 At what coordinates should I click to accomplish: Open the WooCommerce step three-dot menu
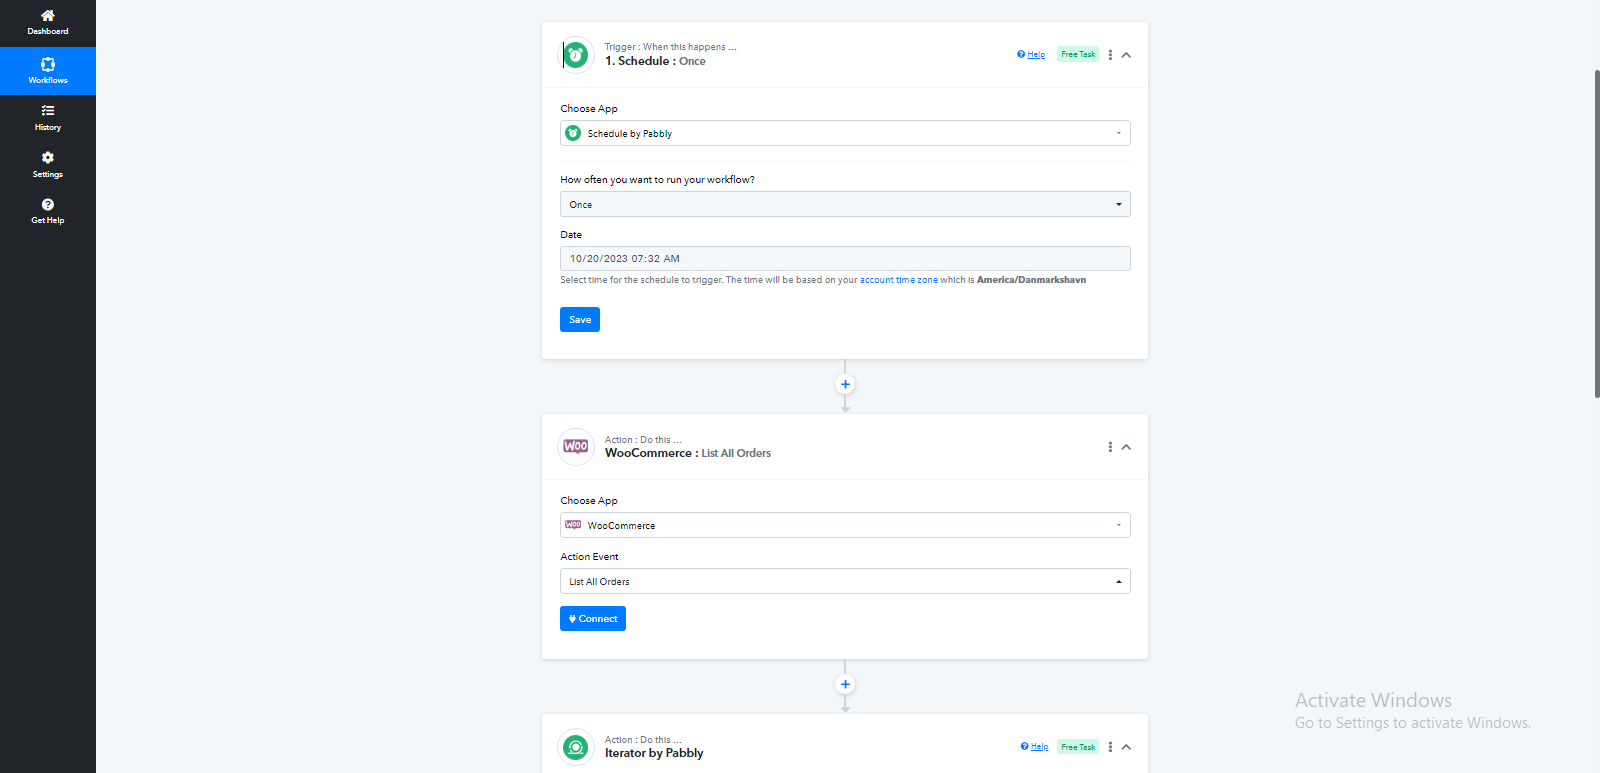[x=1110, y=447]
